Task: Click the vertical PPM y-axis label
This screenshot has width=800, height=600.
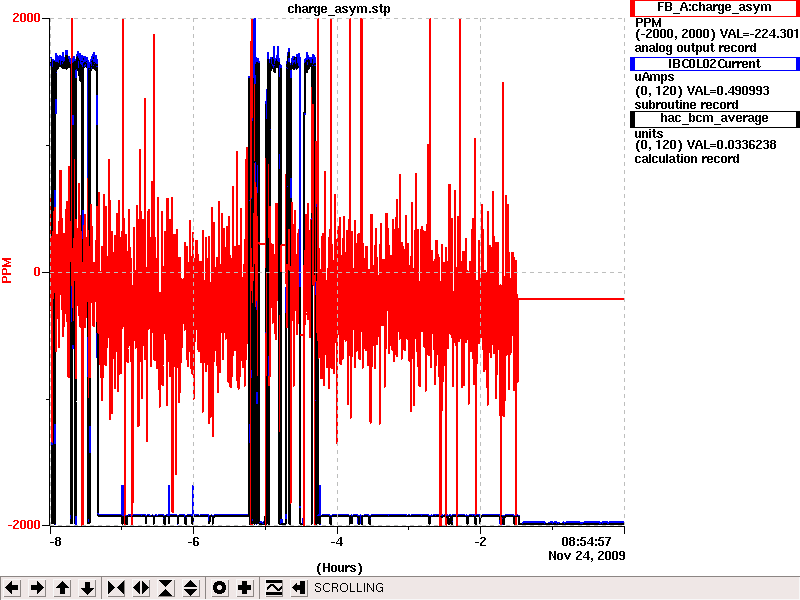Action: pos(7,270)
